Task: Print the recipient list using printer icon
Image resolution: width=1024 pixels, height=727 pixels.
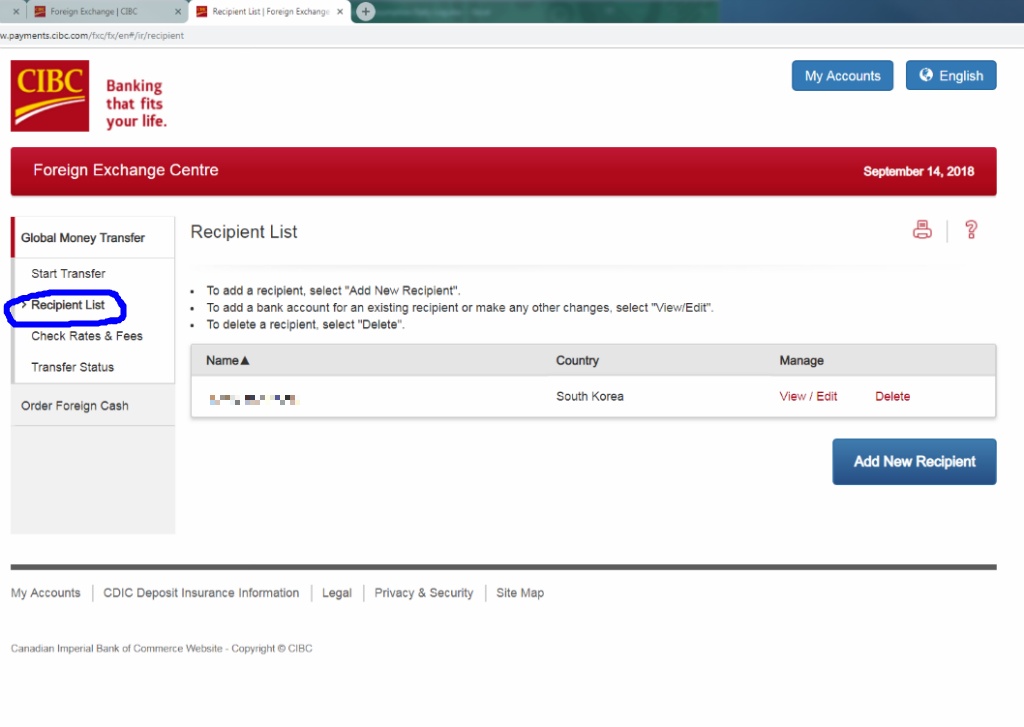Action: click(x=922, y=230)
